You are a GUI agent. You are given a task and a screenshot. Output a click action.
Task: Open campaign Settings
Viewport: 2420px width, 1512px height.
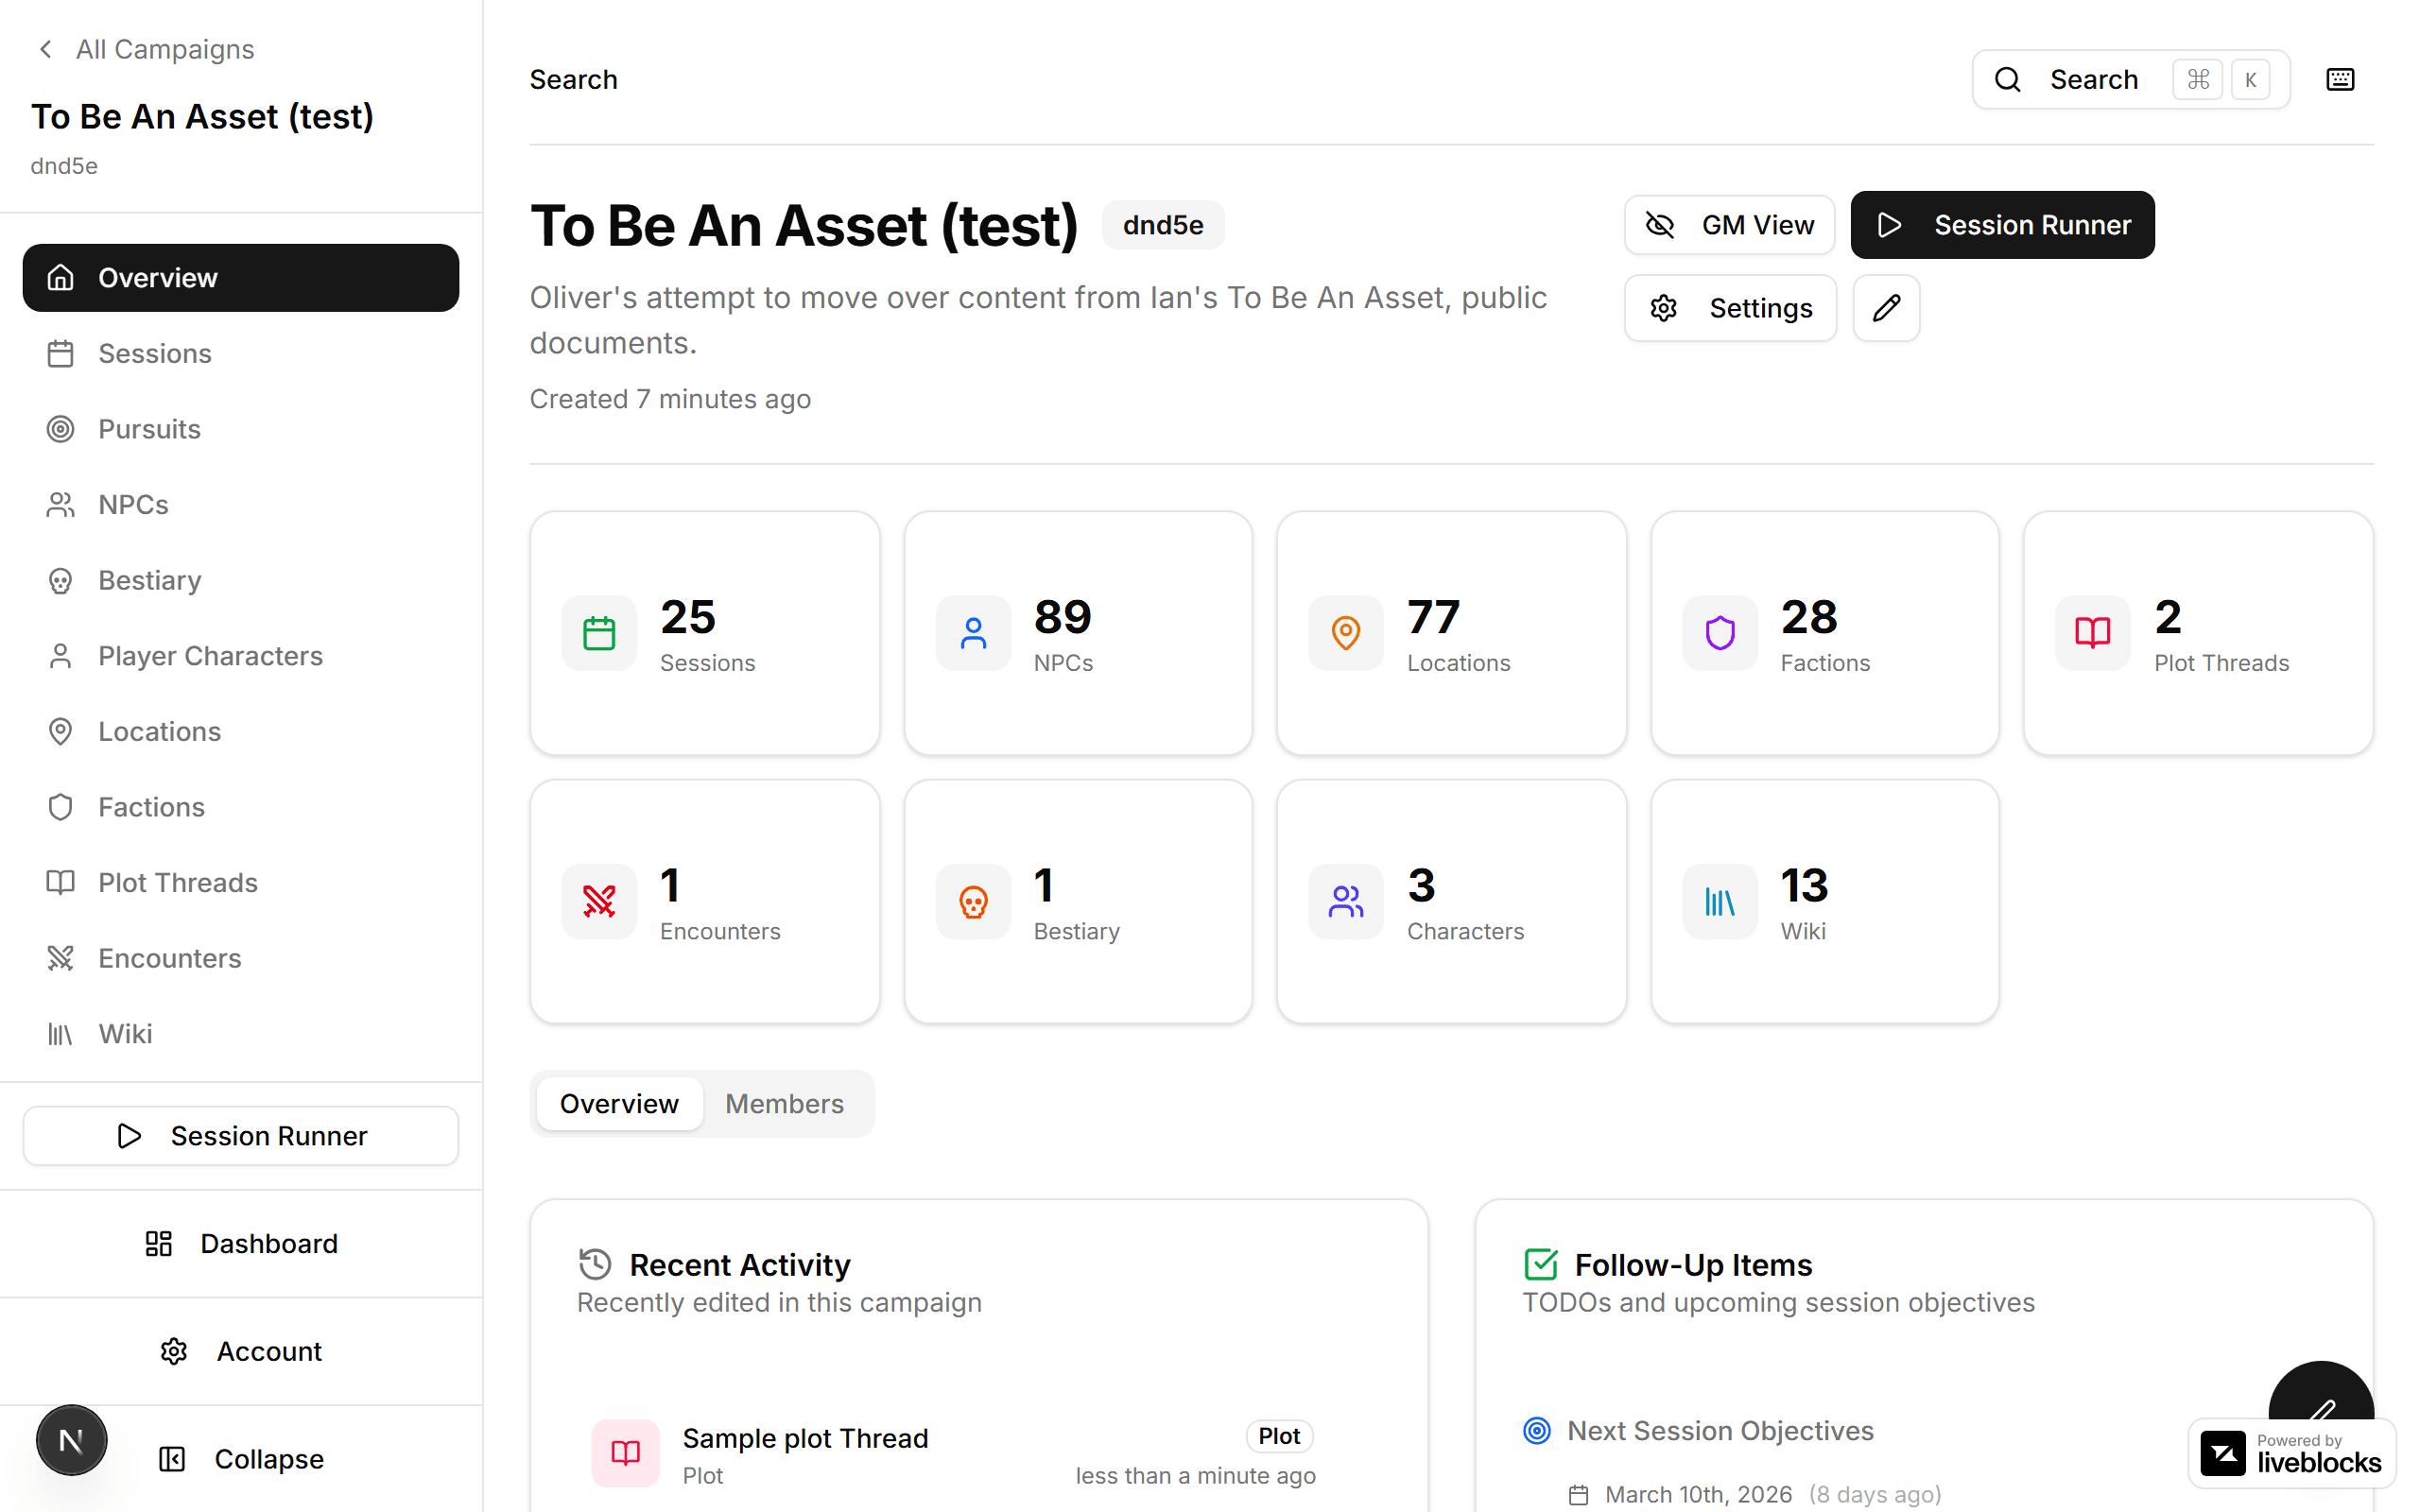point(1730,308)
